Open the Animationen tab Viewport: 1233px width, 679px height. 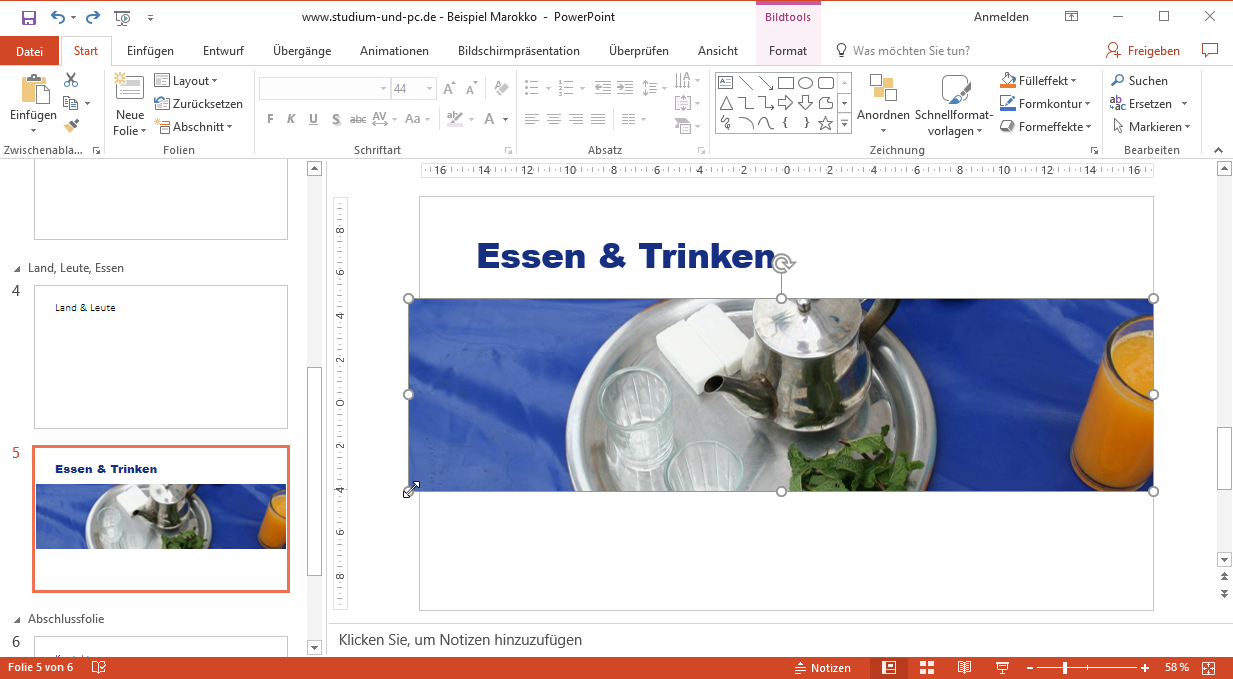tap(394, 51)
